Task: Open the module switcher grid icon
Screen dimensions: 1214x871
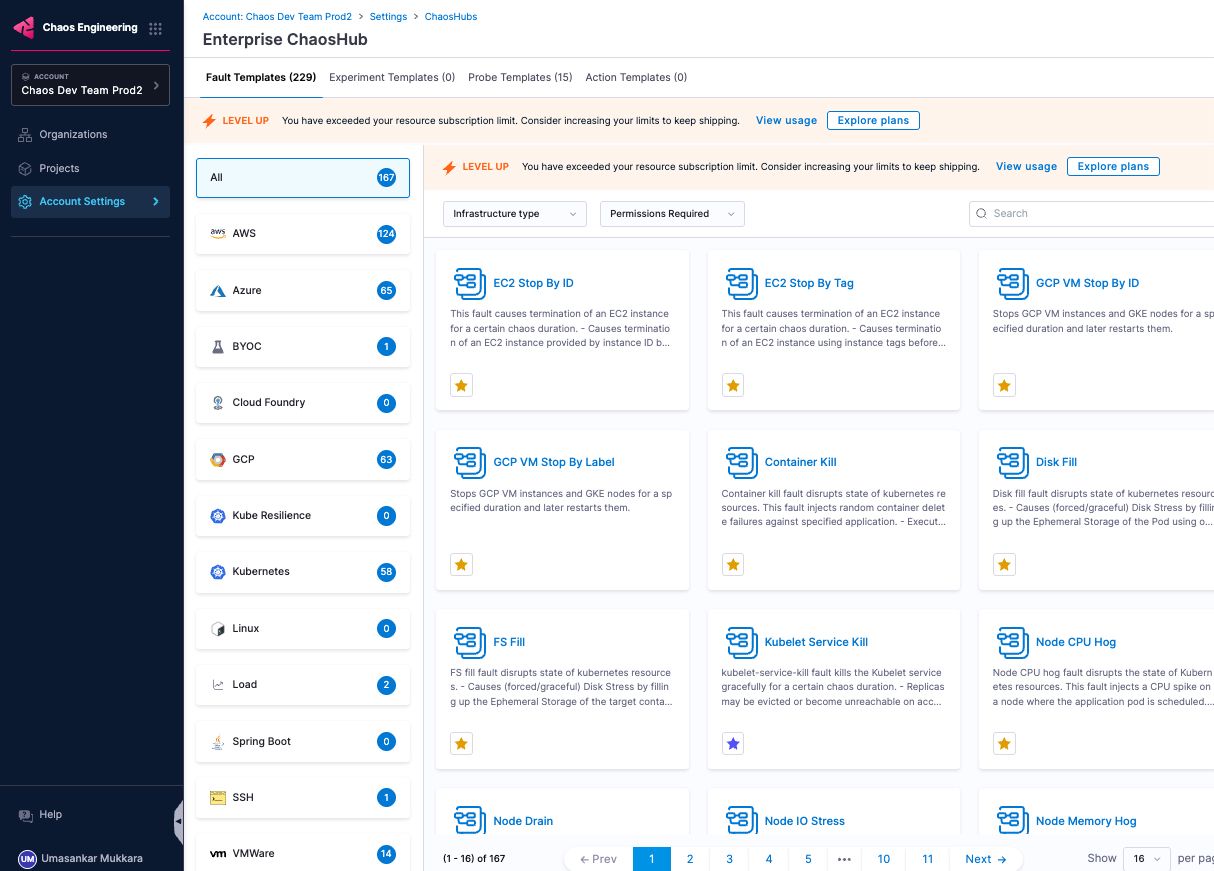Action: point(155,28)
